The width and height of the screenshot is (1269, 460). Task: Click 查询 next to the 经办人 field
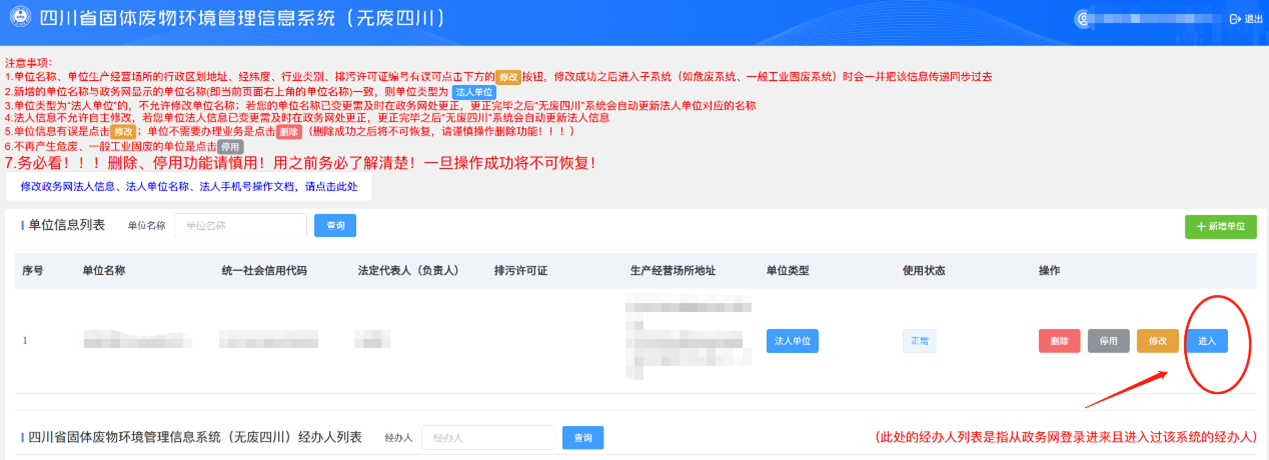pos(583,438)
